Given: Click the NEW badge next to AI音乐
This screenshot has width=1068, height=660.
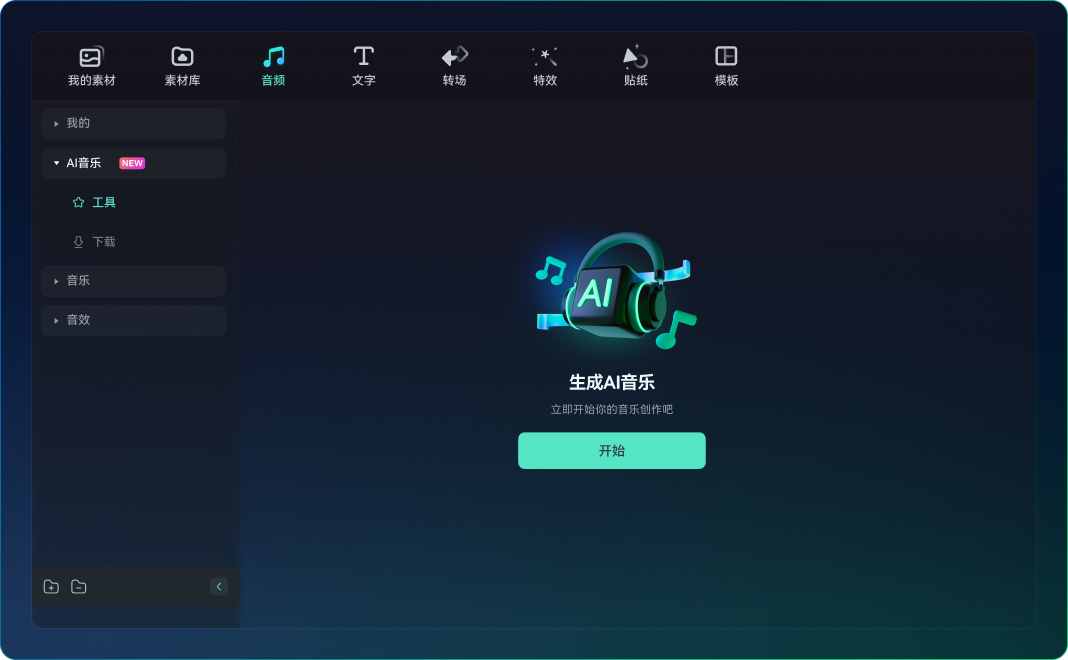Looking at the screenshot, I should 131,162.
